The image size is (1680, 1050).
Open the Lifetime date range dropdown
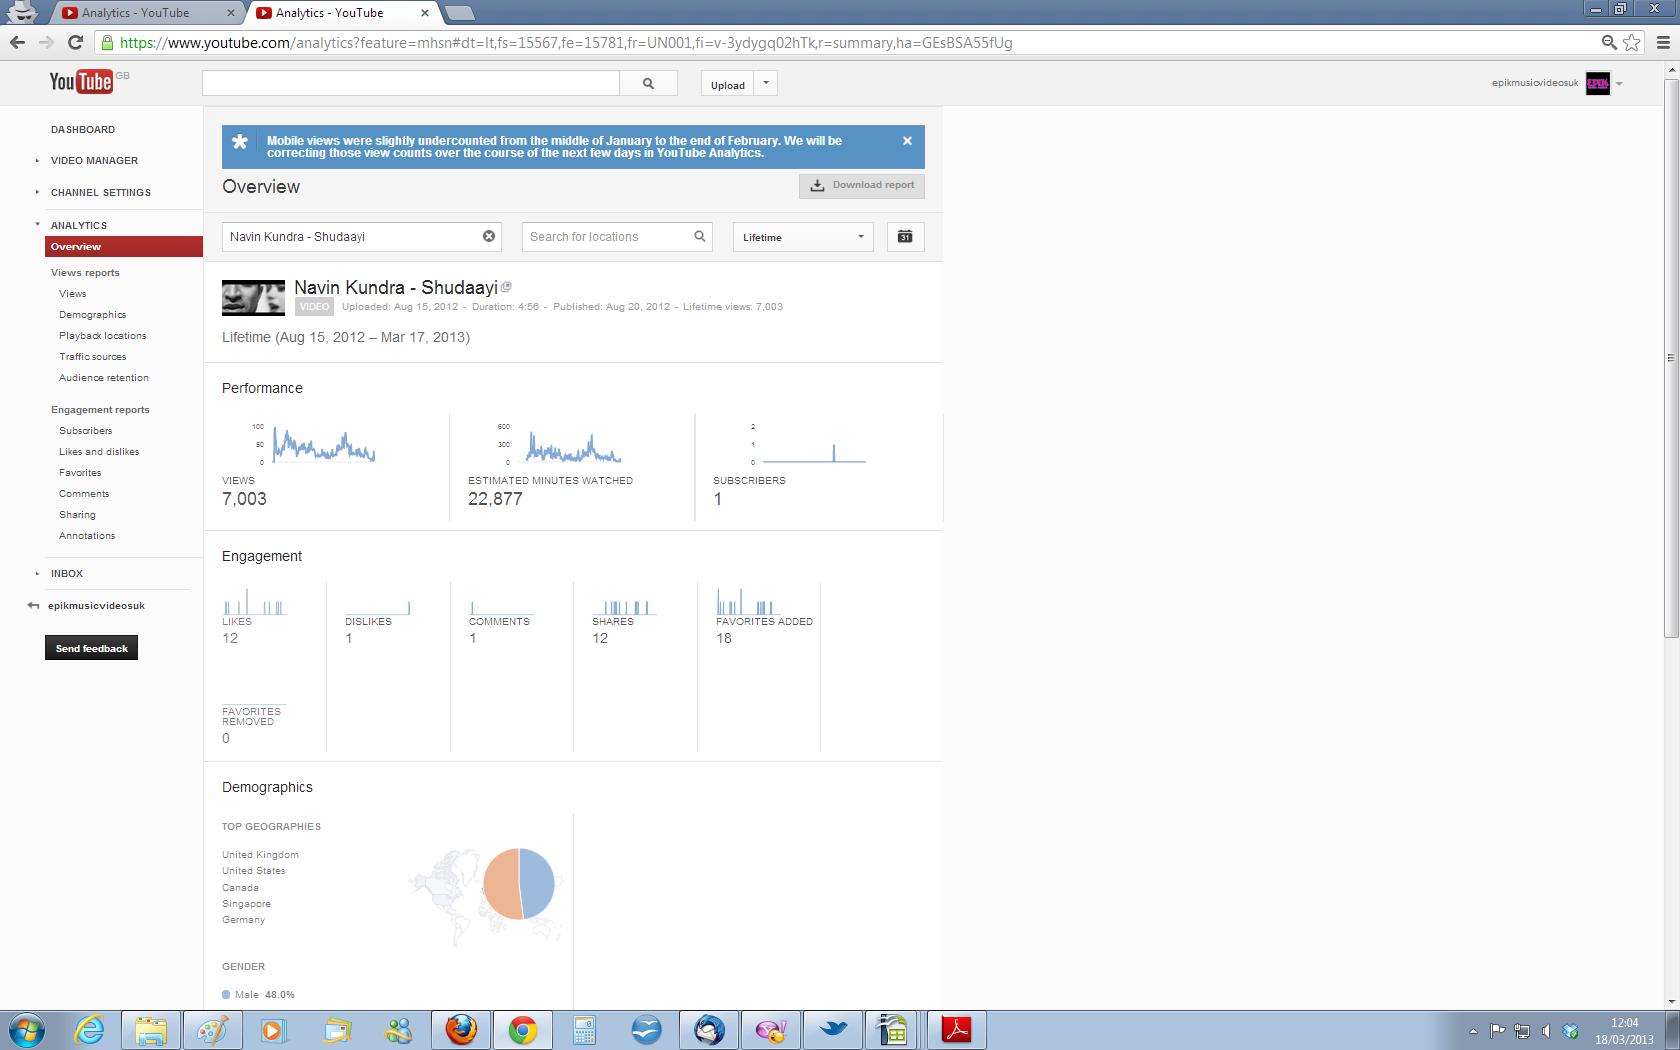(803, 237)
